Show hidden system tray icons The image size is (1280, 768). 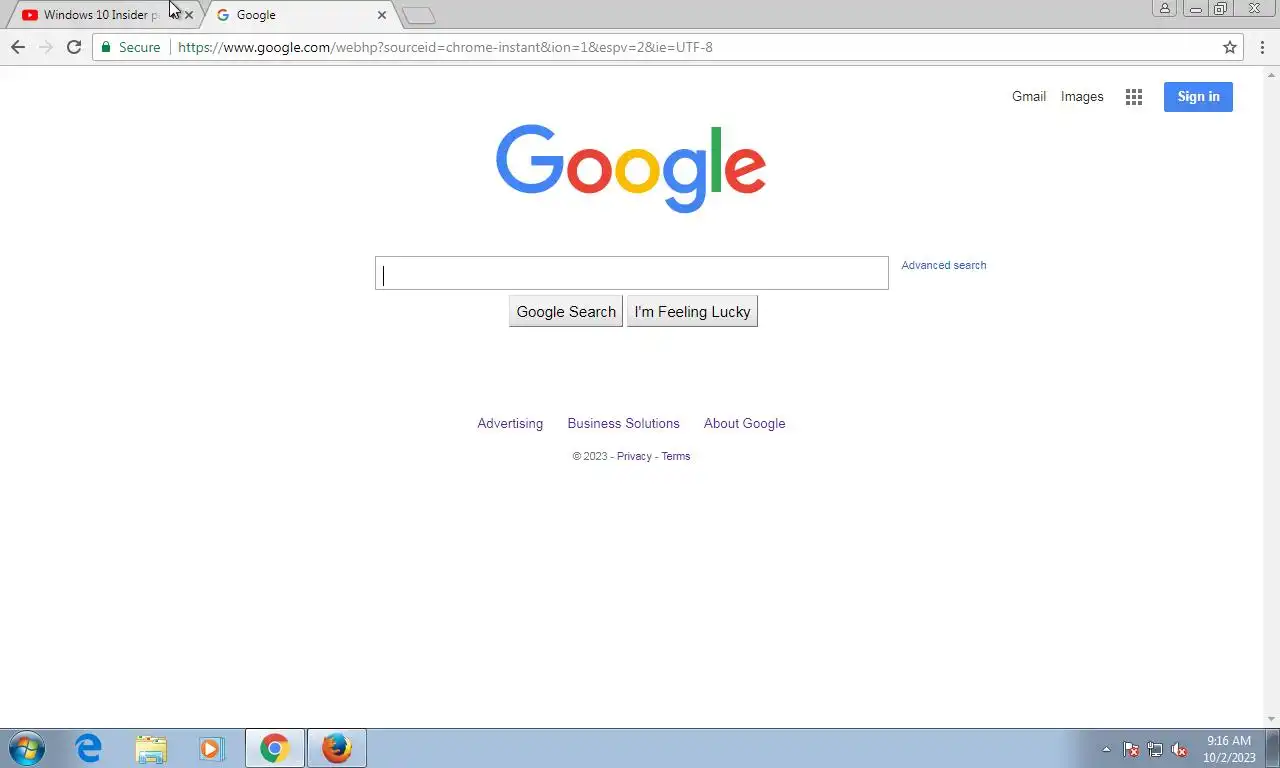(1106, 749)
